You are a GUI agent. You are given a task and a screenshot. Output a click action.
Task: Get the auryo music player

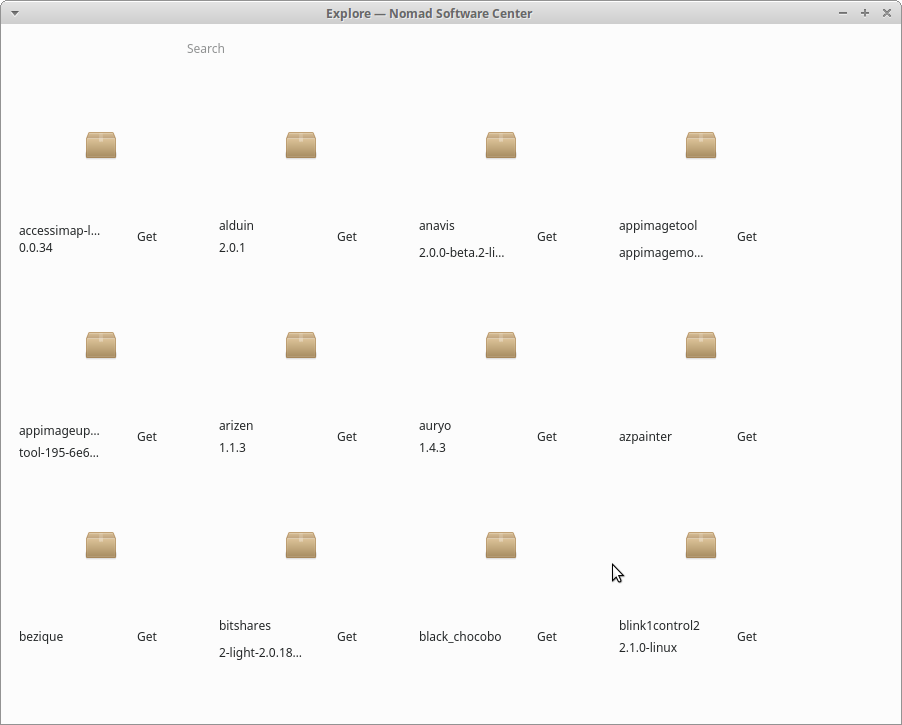pos(546,436)
